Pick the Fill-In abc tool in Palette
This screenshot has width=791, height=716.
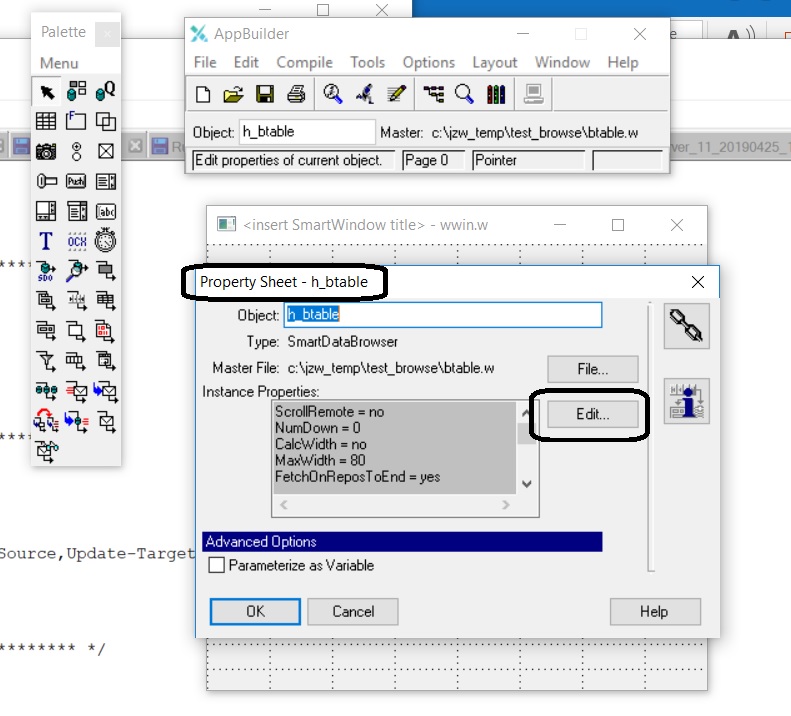(106, 211)
